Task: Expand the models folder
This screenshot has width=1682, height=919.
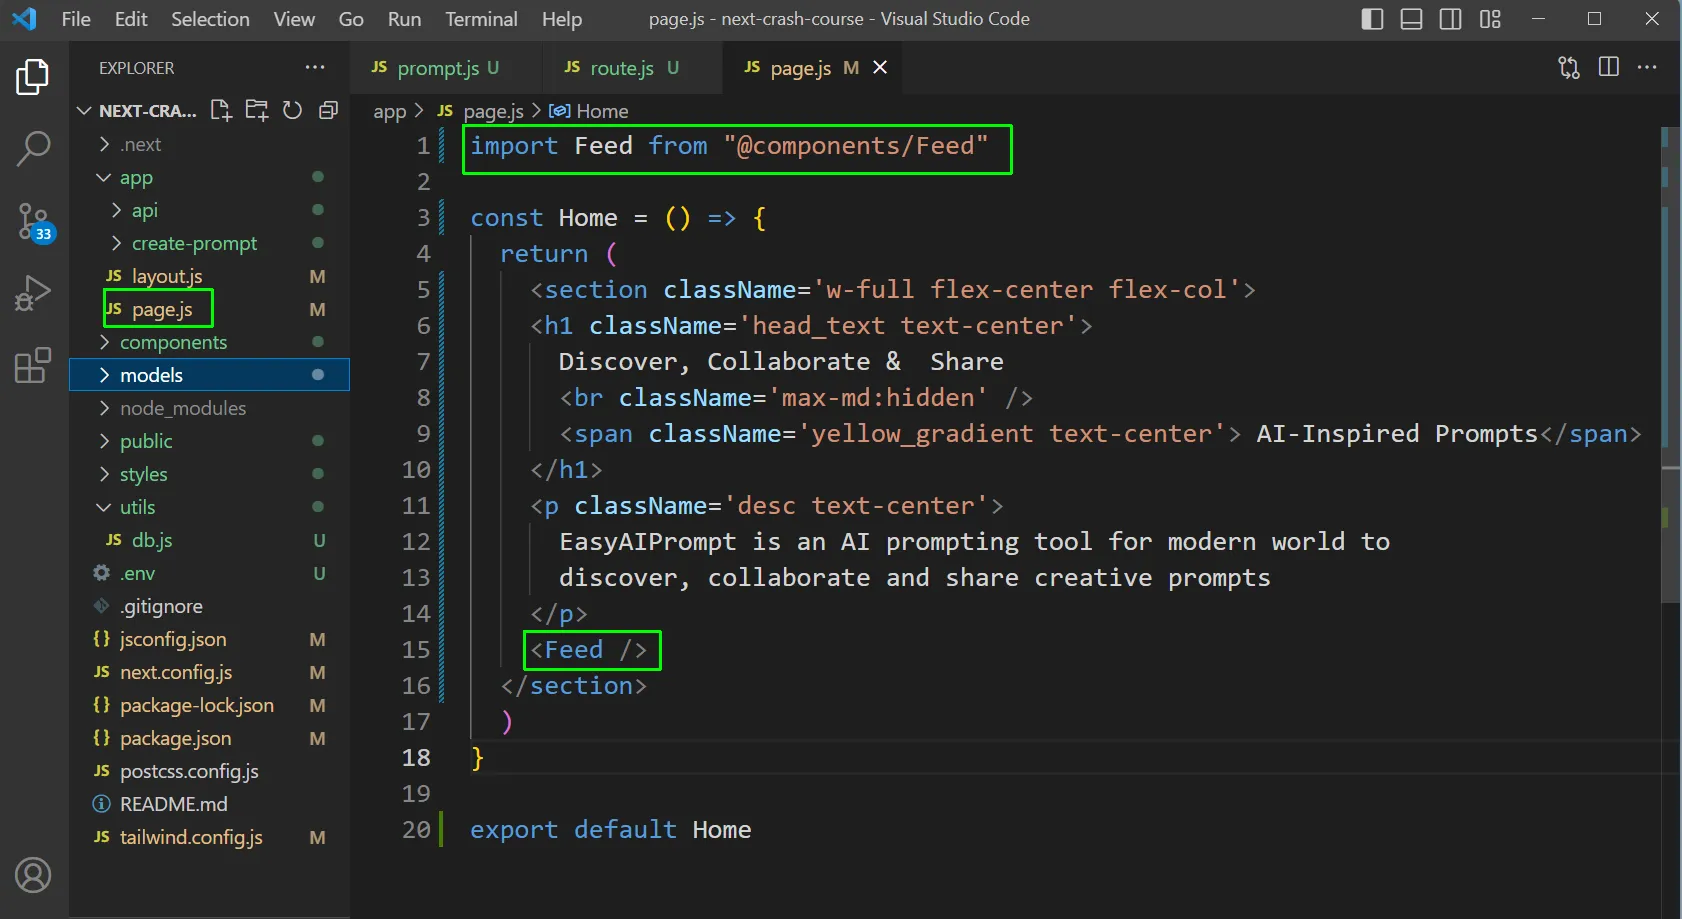Action: 210,375
